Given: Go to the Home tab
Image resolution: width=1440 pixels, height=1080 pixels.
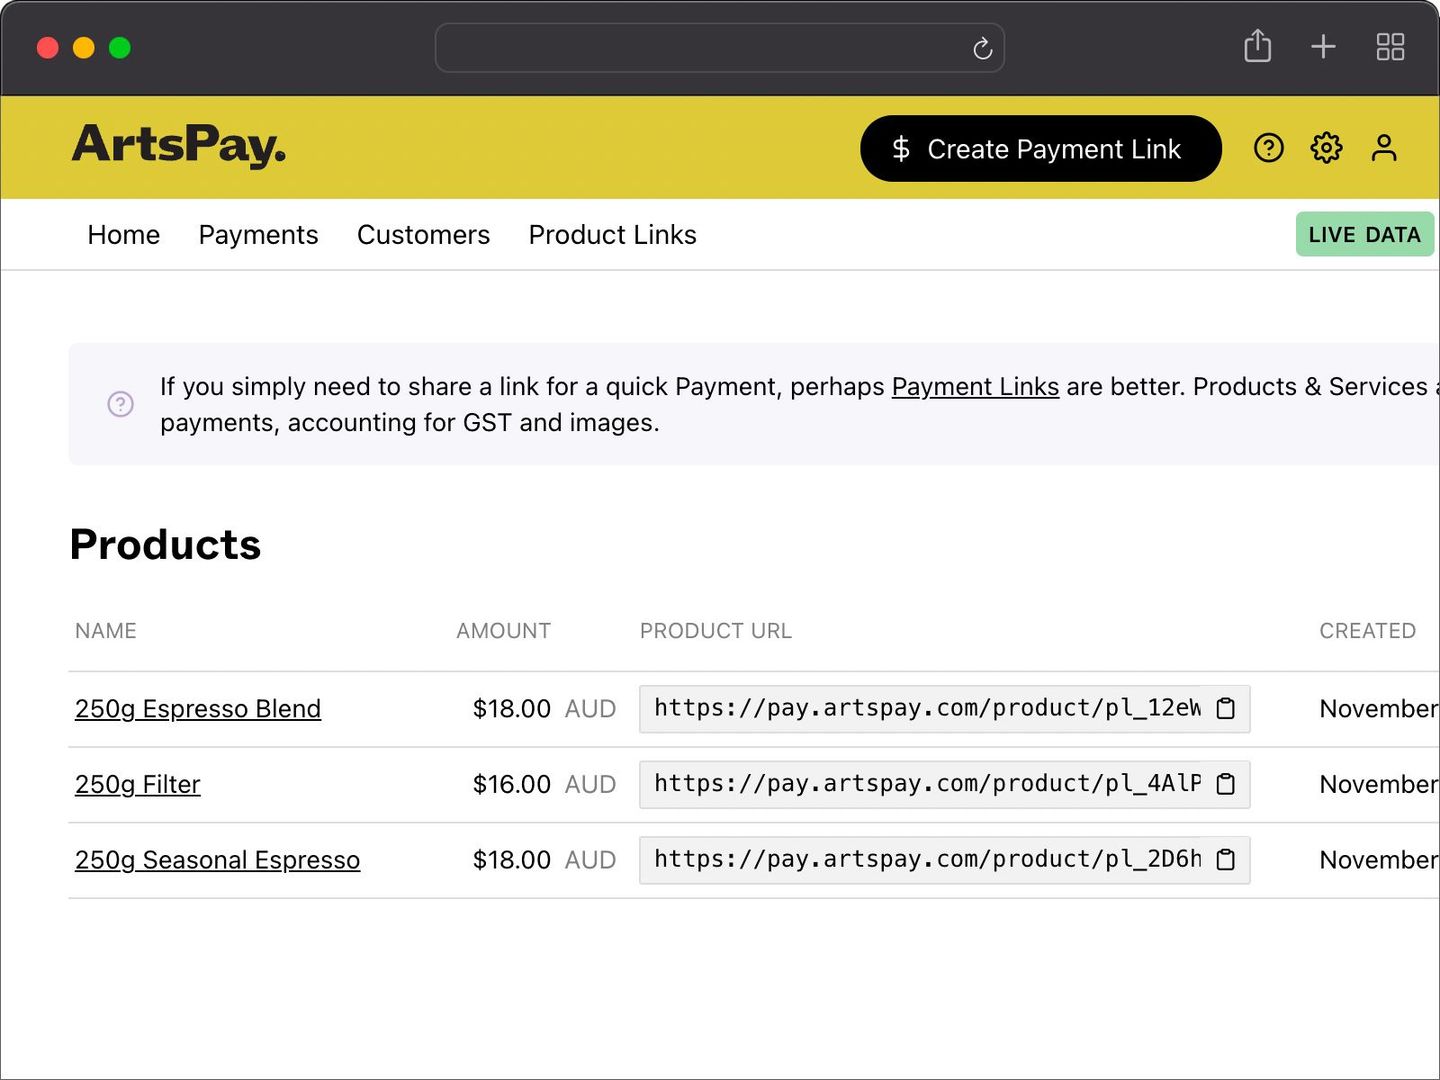Looking at the screenshot, I should (124, 235).
